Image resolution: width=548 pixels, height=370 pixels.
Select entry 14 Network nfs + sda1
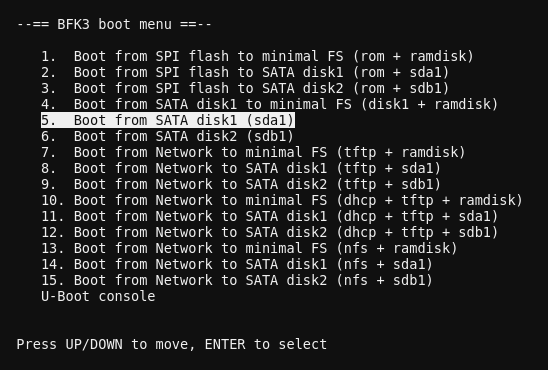pyautogui.click(x=237, y=264)
